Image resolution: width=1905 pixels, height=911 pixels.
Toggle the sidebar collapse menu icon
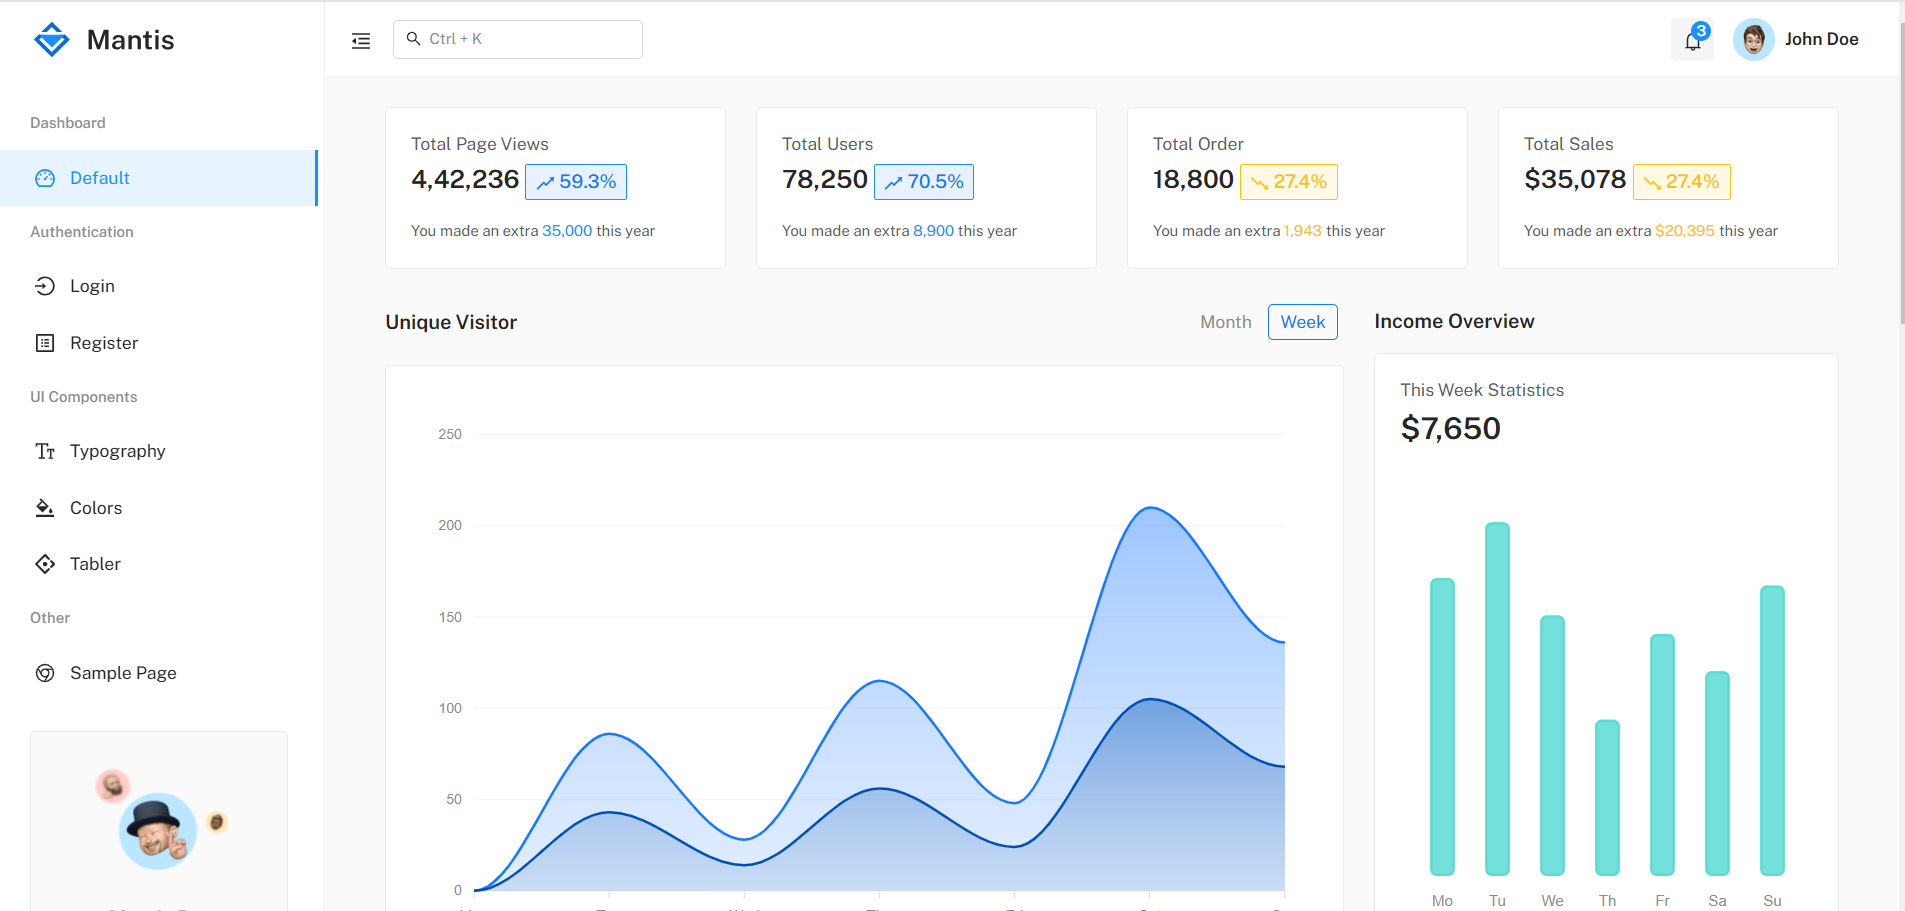point(361,40)
